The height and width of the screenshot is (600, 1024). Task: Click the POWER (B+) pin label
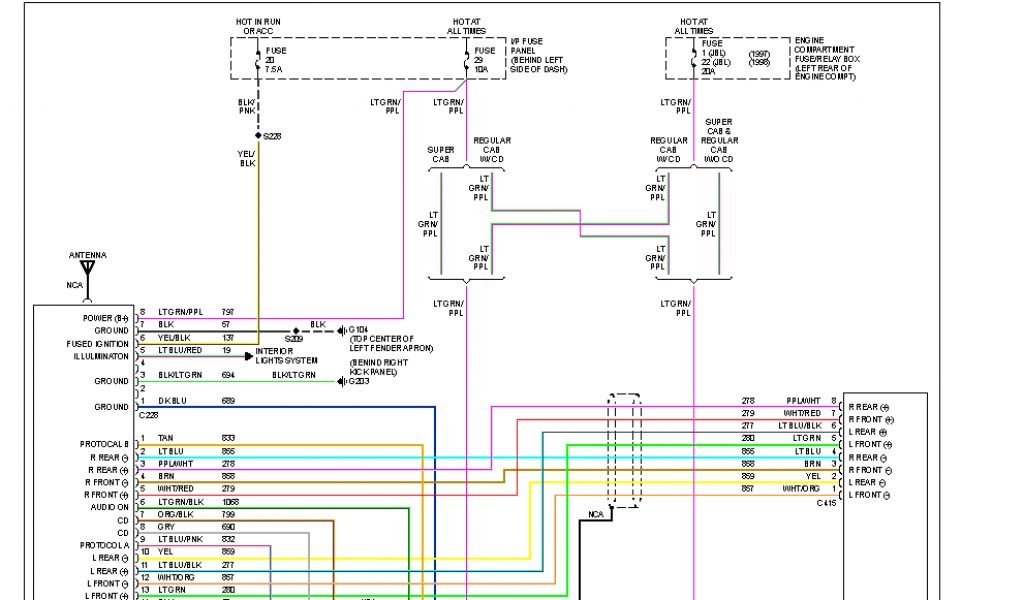[105, 317]
